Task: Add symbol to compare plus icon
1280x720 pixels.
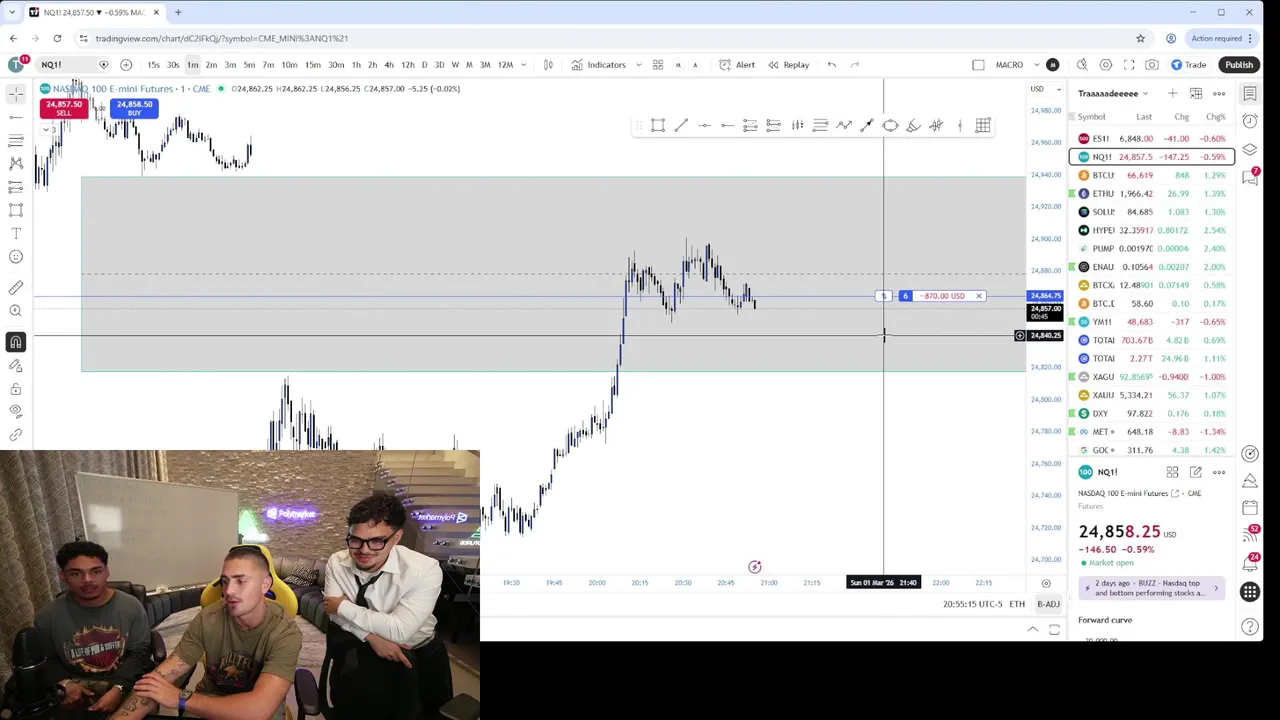Action: [x=126, y=65]
